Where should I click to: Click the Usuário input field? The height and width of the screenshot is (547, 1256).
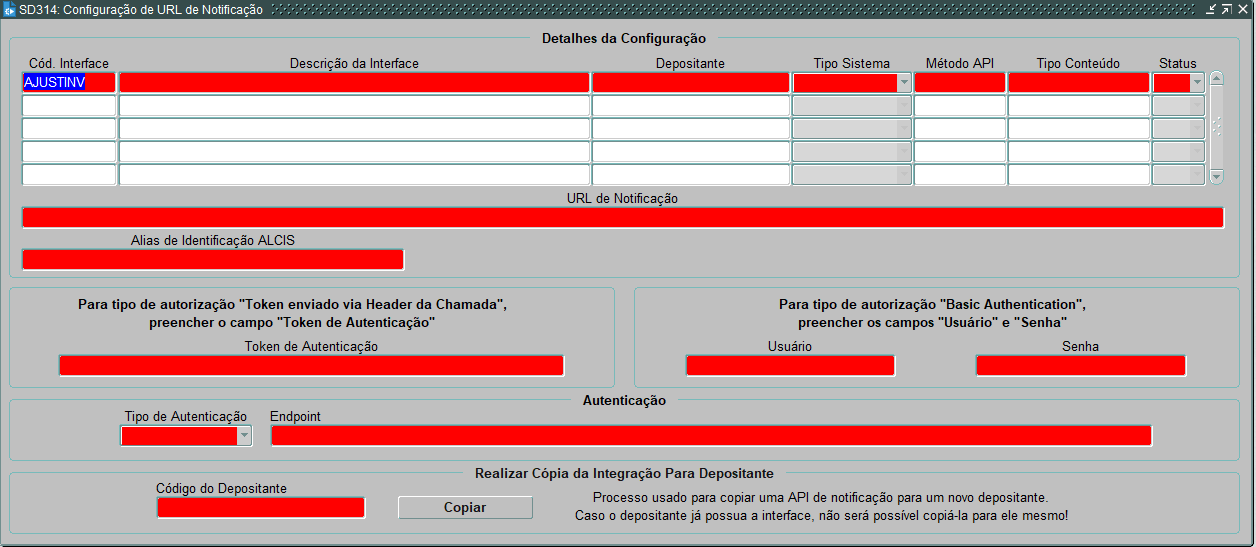click(790, 365)
